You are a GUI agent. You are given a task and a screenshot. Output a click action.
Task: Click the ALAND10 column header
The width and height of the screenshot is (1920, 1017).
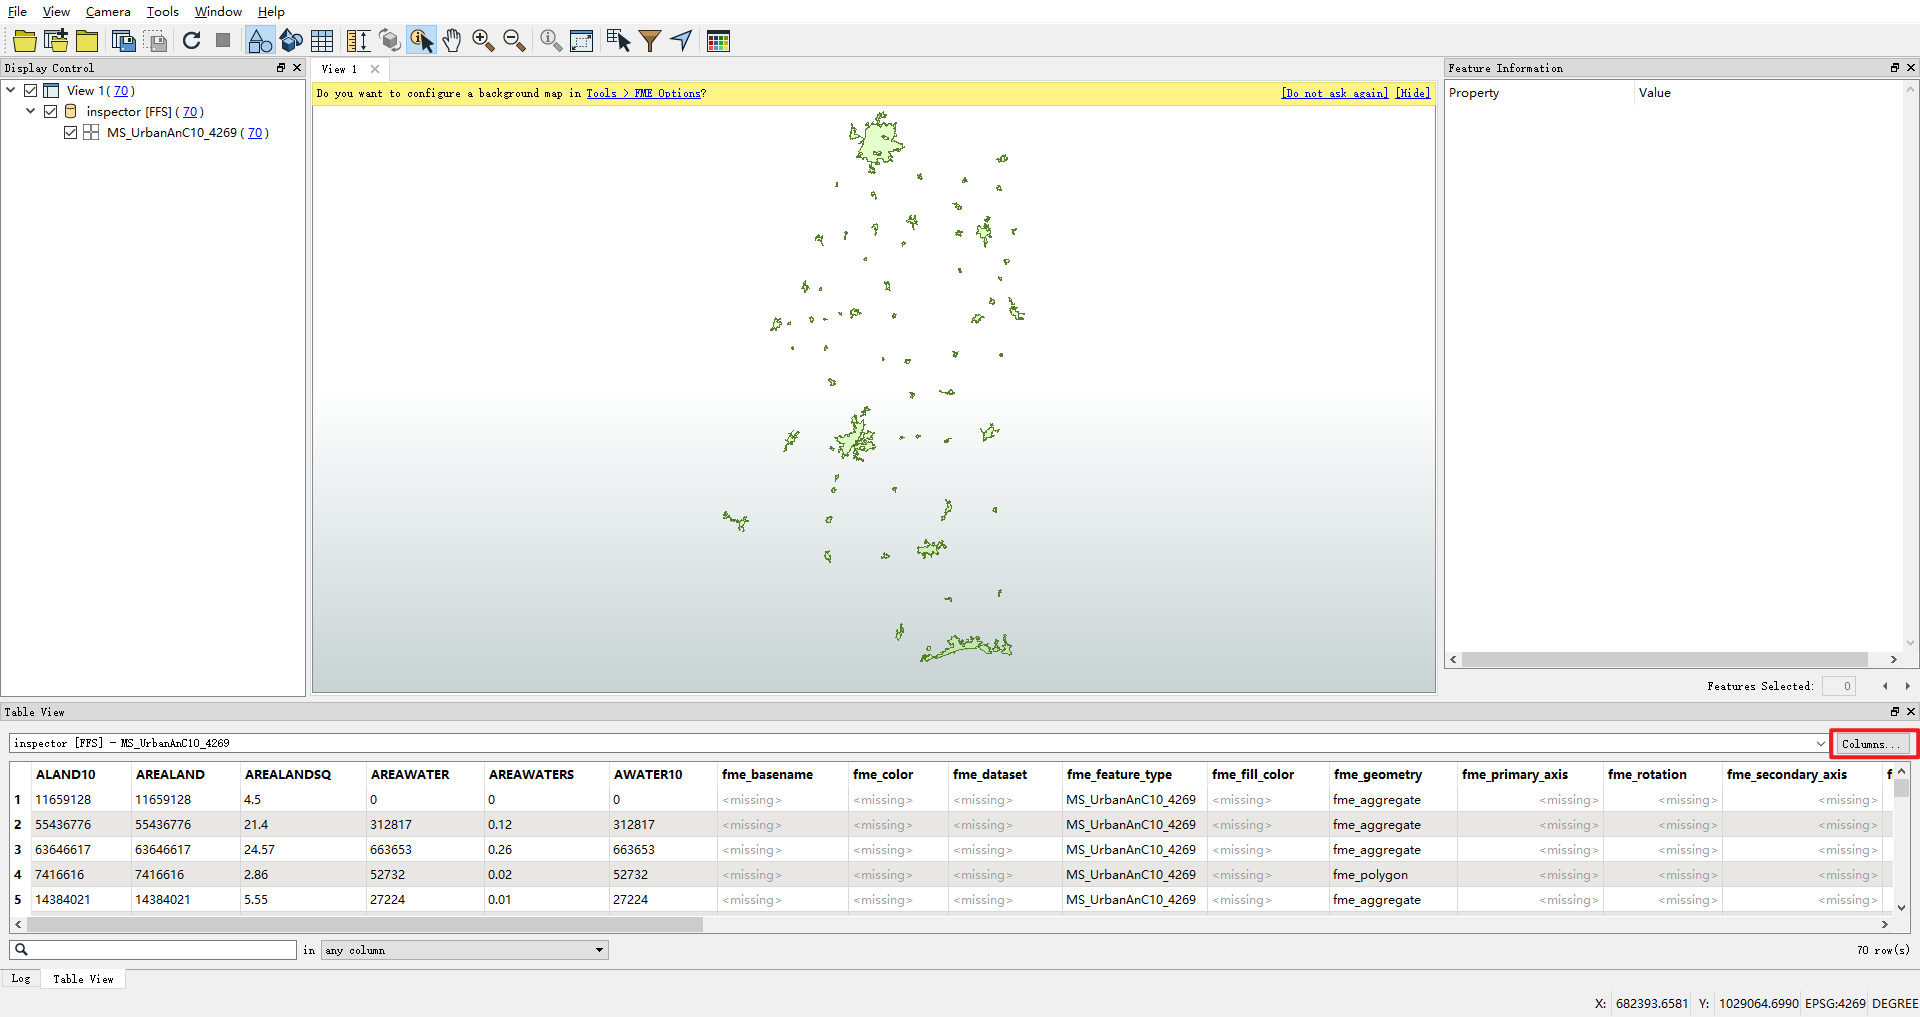tap(65, 775)
